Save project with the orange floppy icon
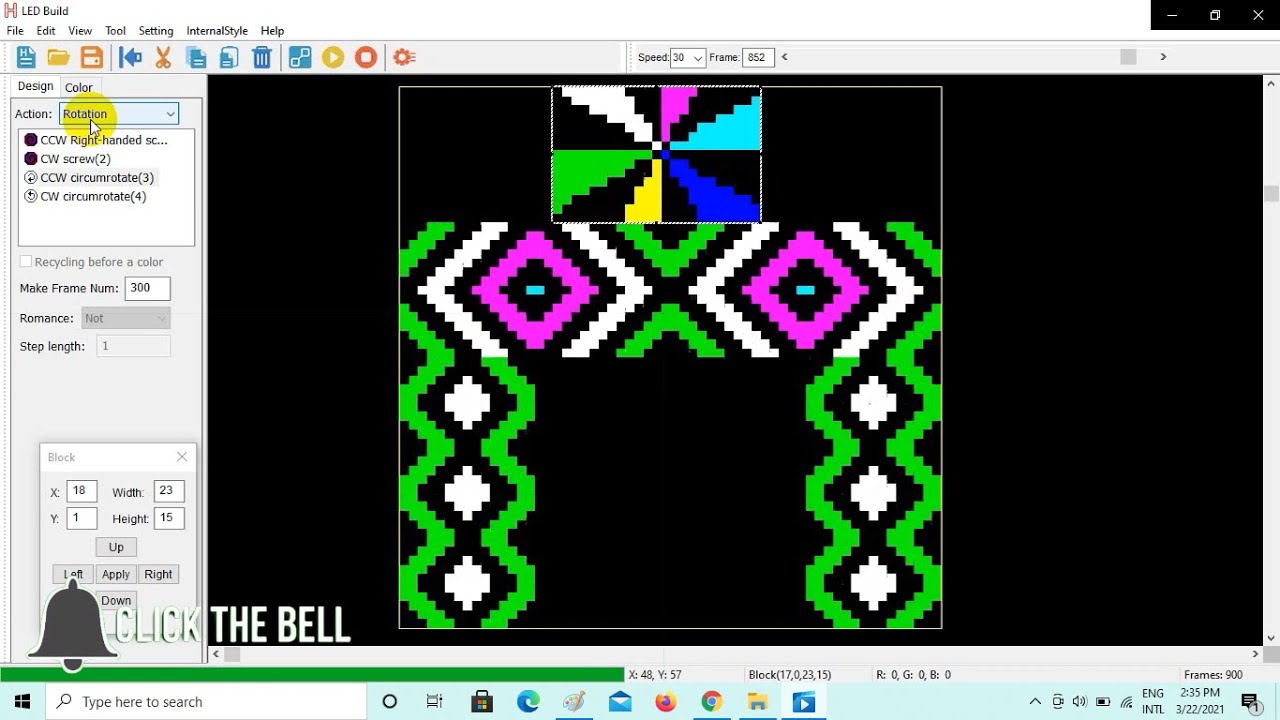Viewport: 1280px width, 720px height. [91, 57]
